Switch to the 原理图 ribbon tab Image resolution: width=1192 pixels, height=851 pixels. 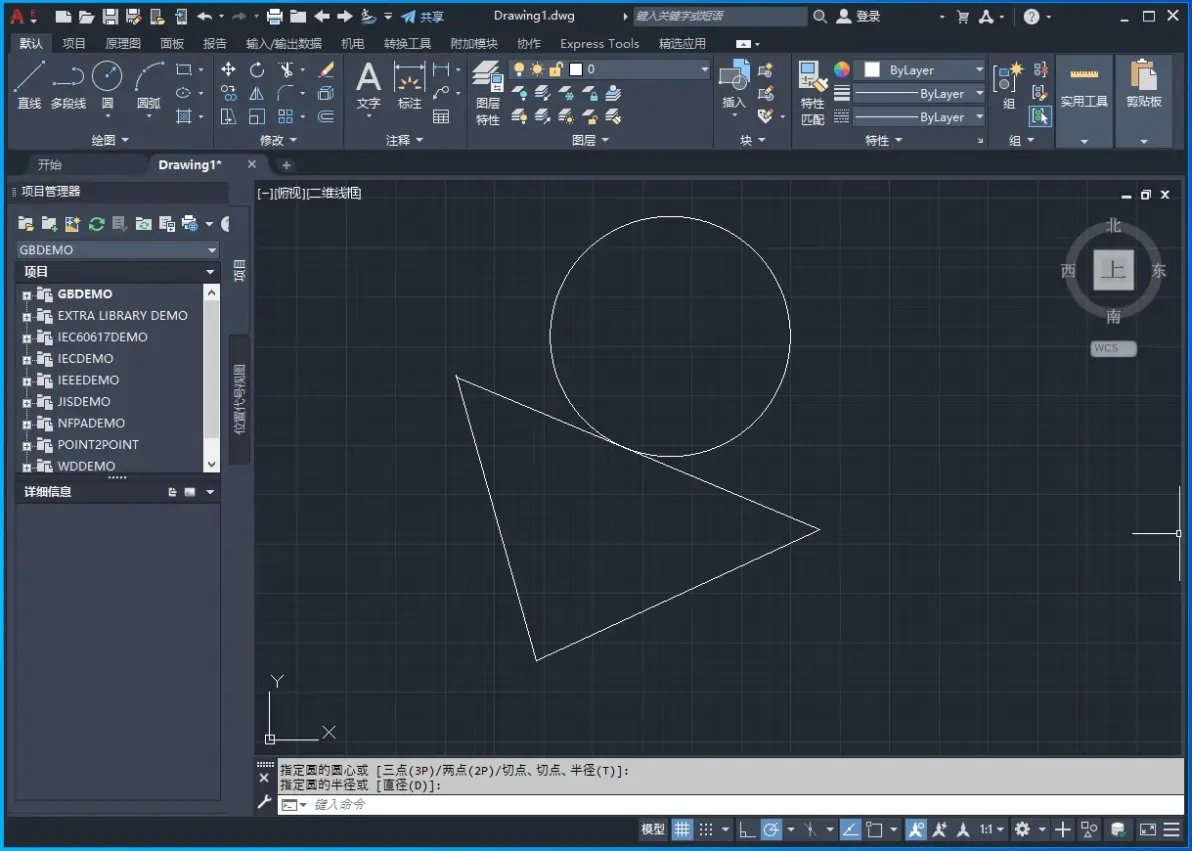click(122, 43)
